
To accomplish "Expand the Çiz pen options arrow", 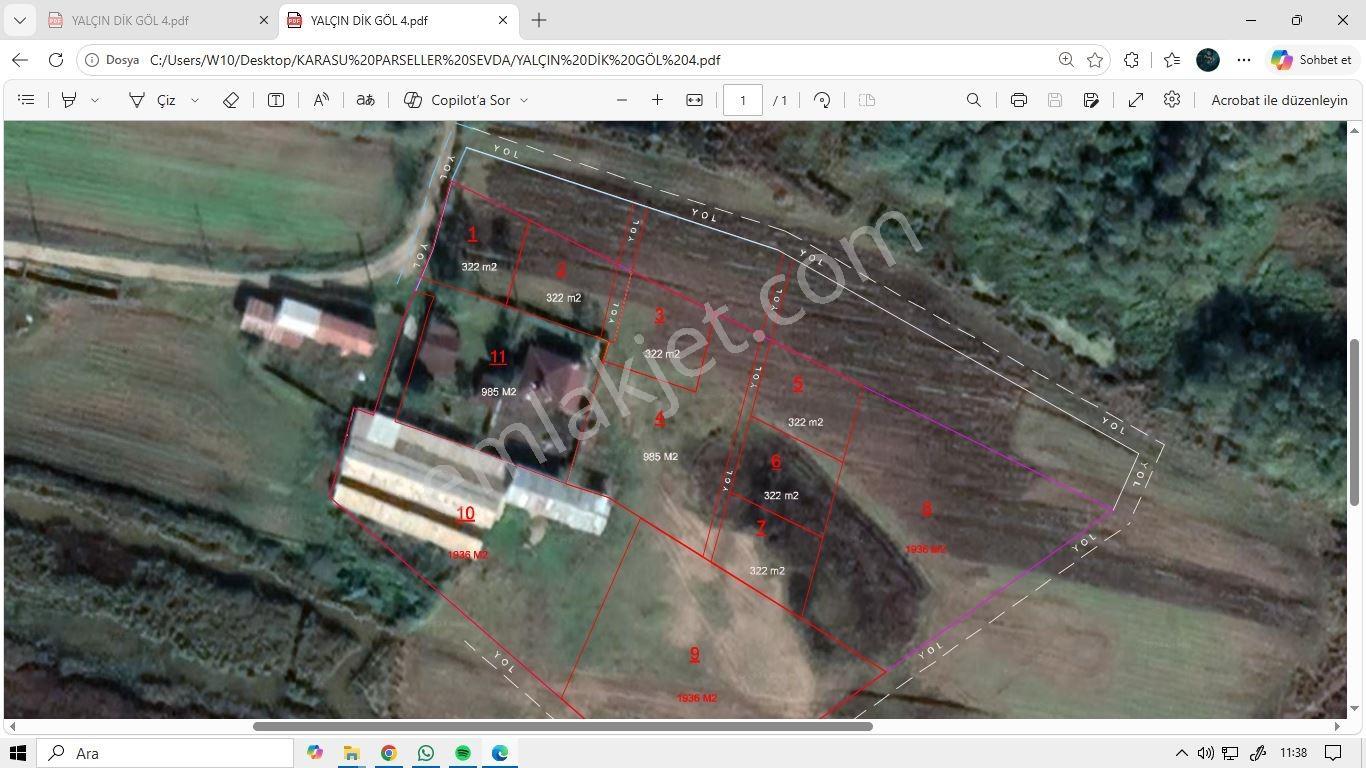I will [195, 100].
